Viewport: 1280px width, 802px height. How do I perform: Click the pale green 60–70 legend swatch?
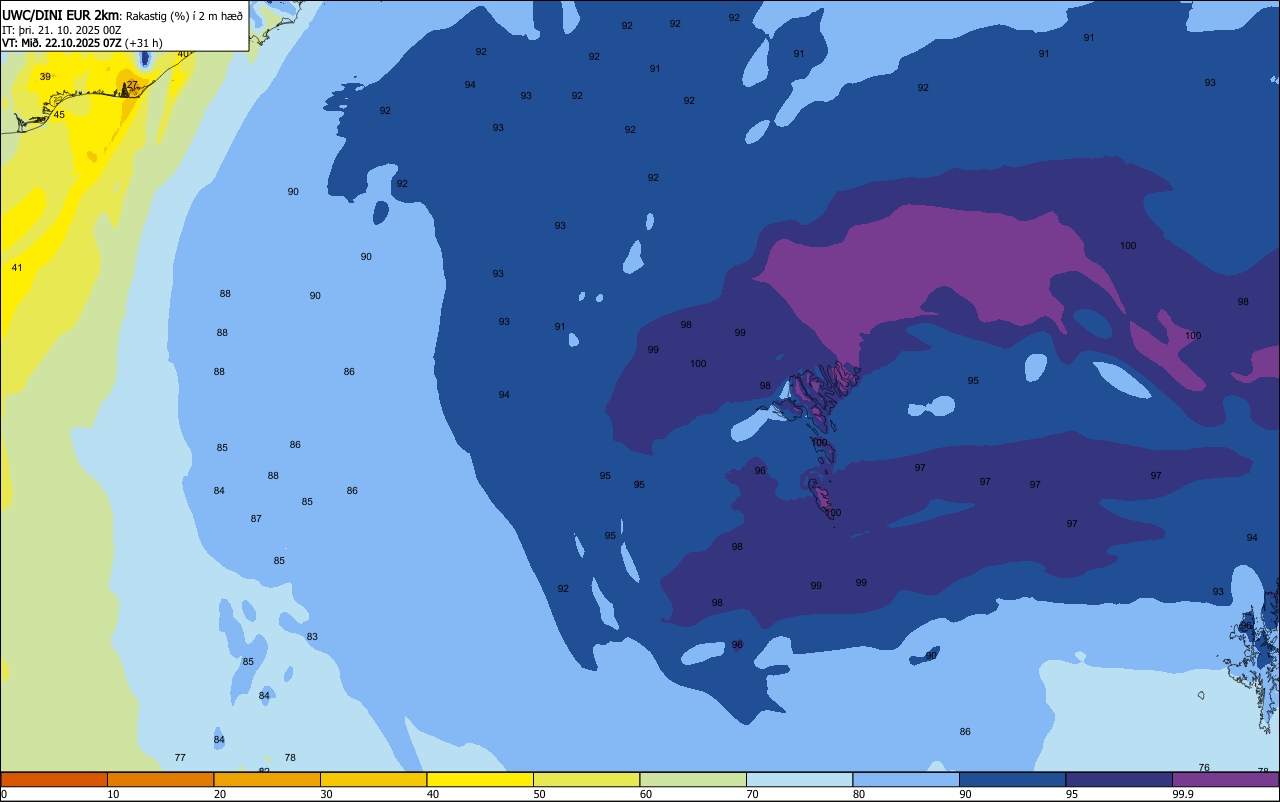tap(693, 779)
